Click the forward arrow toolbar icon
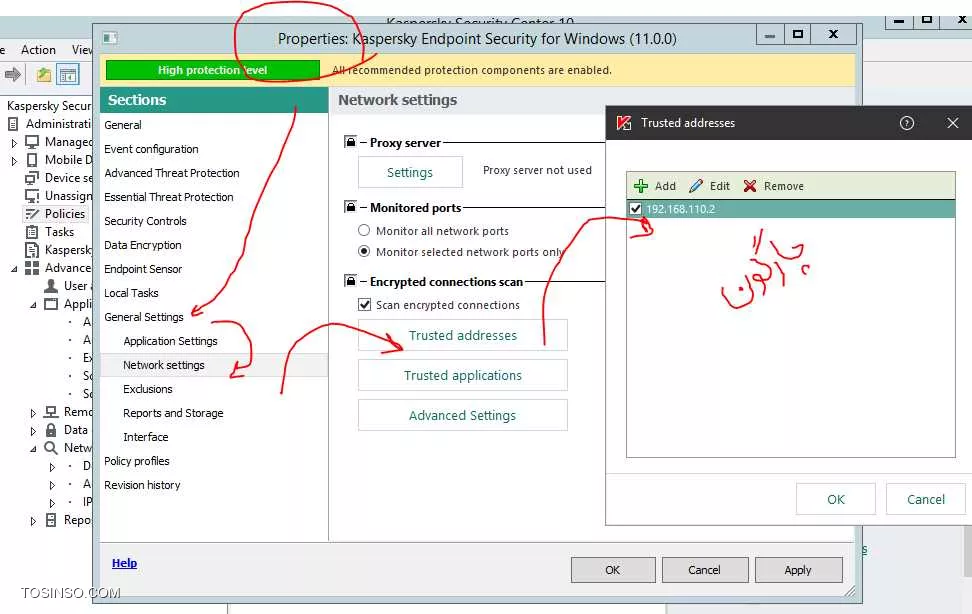The height and width of the screenshot is (614, 972). 12,75
